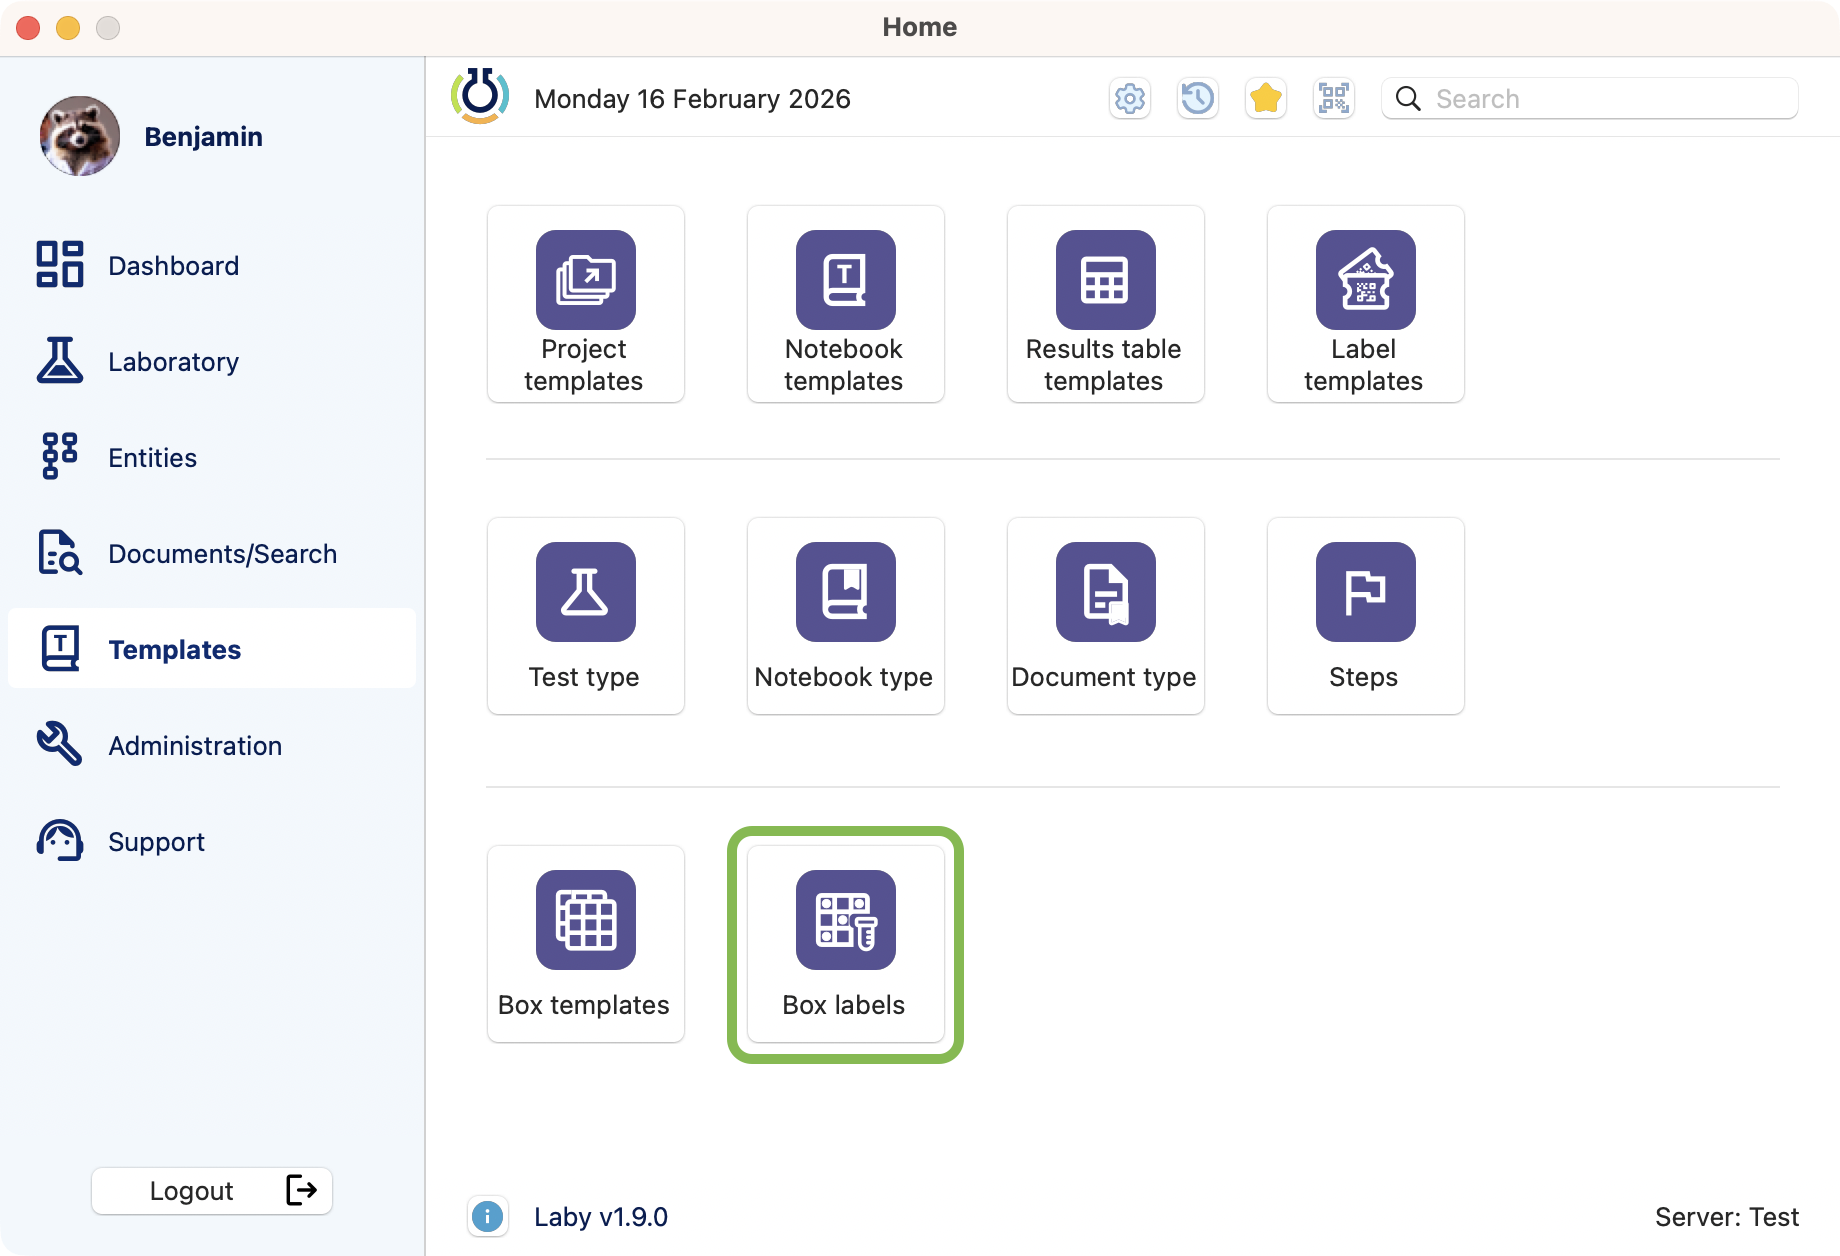Go to Dashboard in sidebar
Screen dimensions: 1840x1256
coord(173,266)
